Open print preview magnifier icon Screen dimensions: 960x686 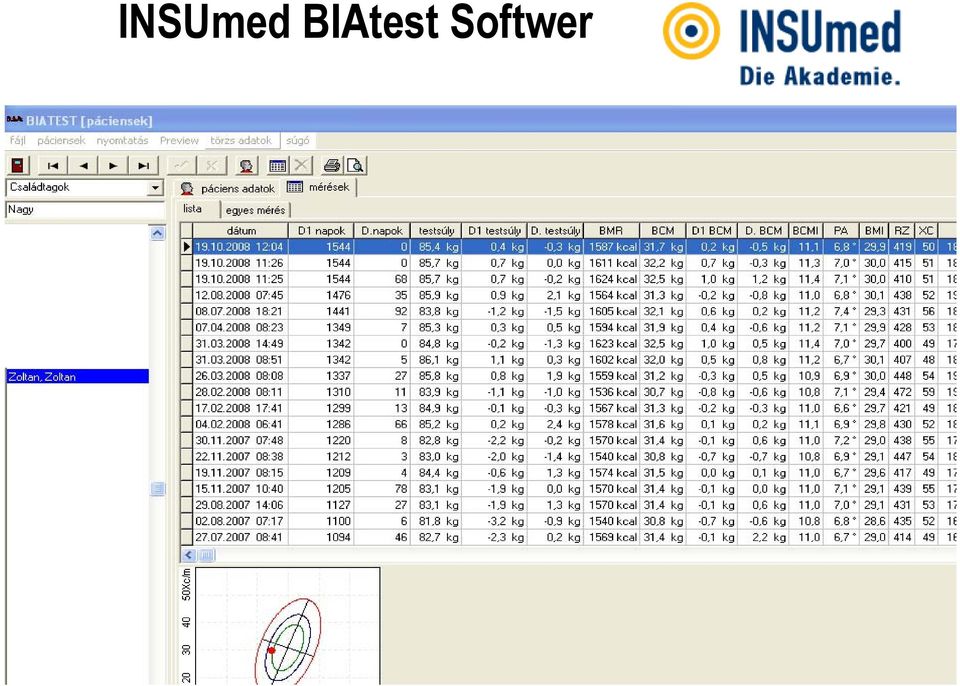pyautogui.click(x=355, y=165)
